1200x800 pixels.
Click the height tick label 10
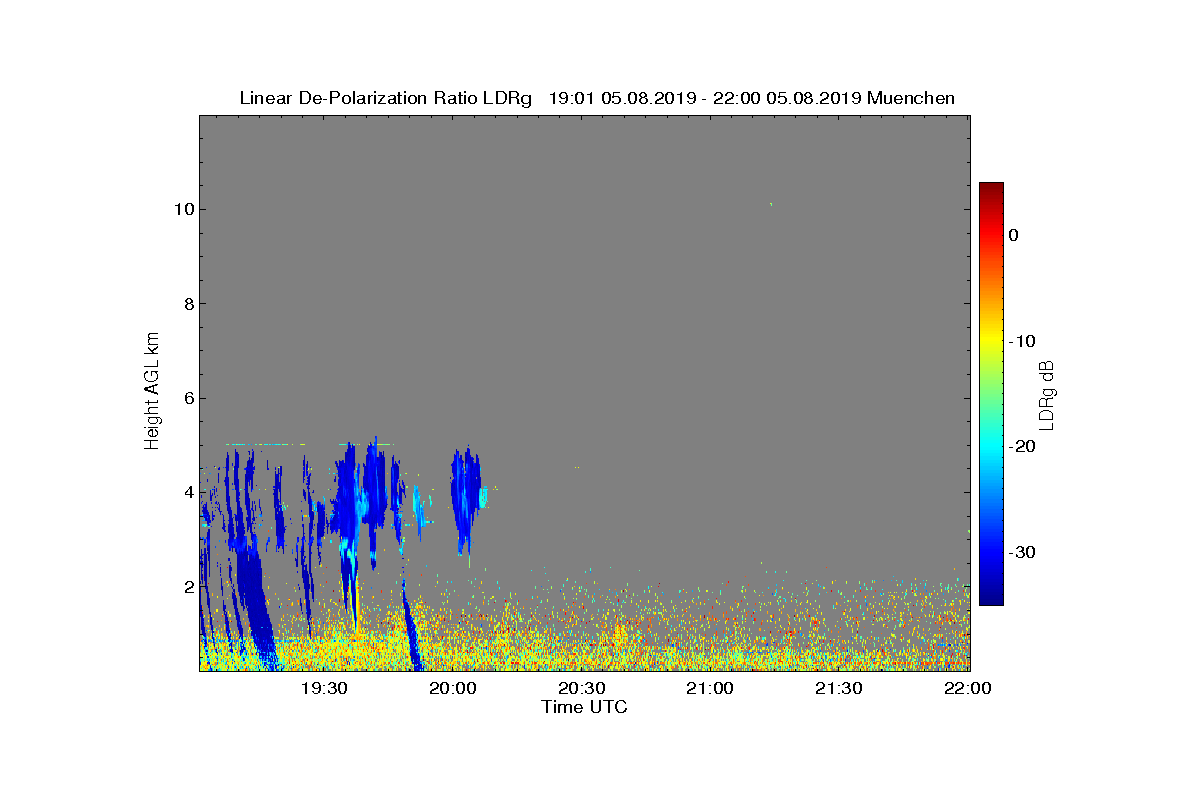182,210
